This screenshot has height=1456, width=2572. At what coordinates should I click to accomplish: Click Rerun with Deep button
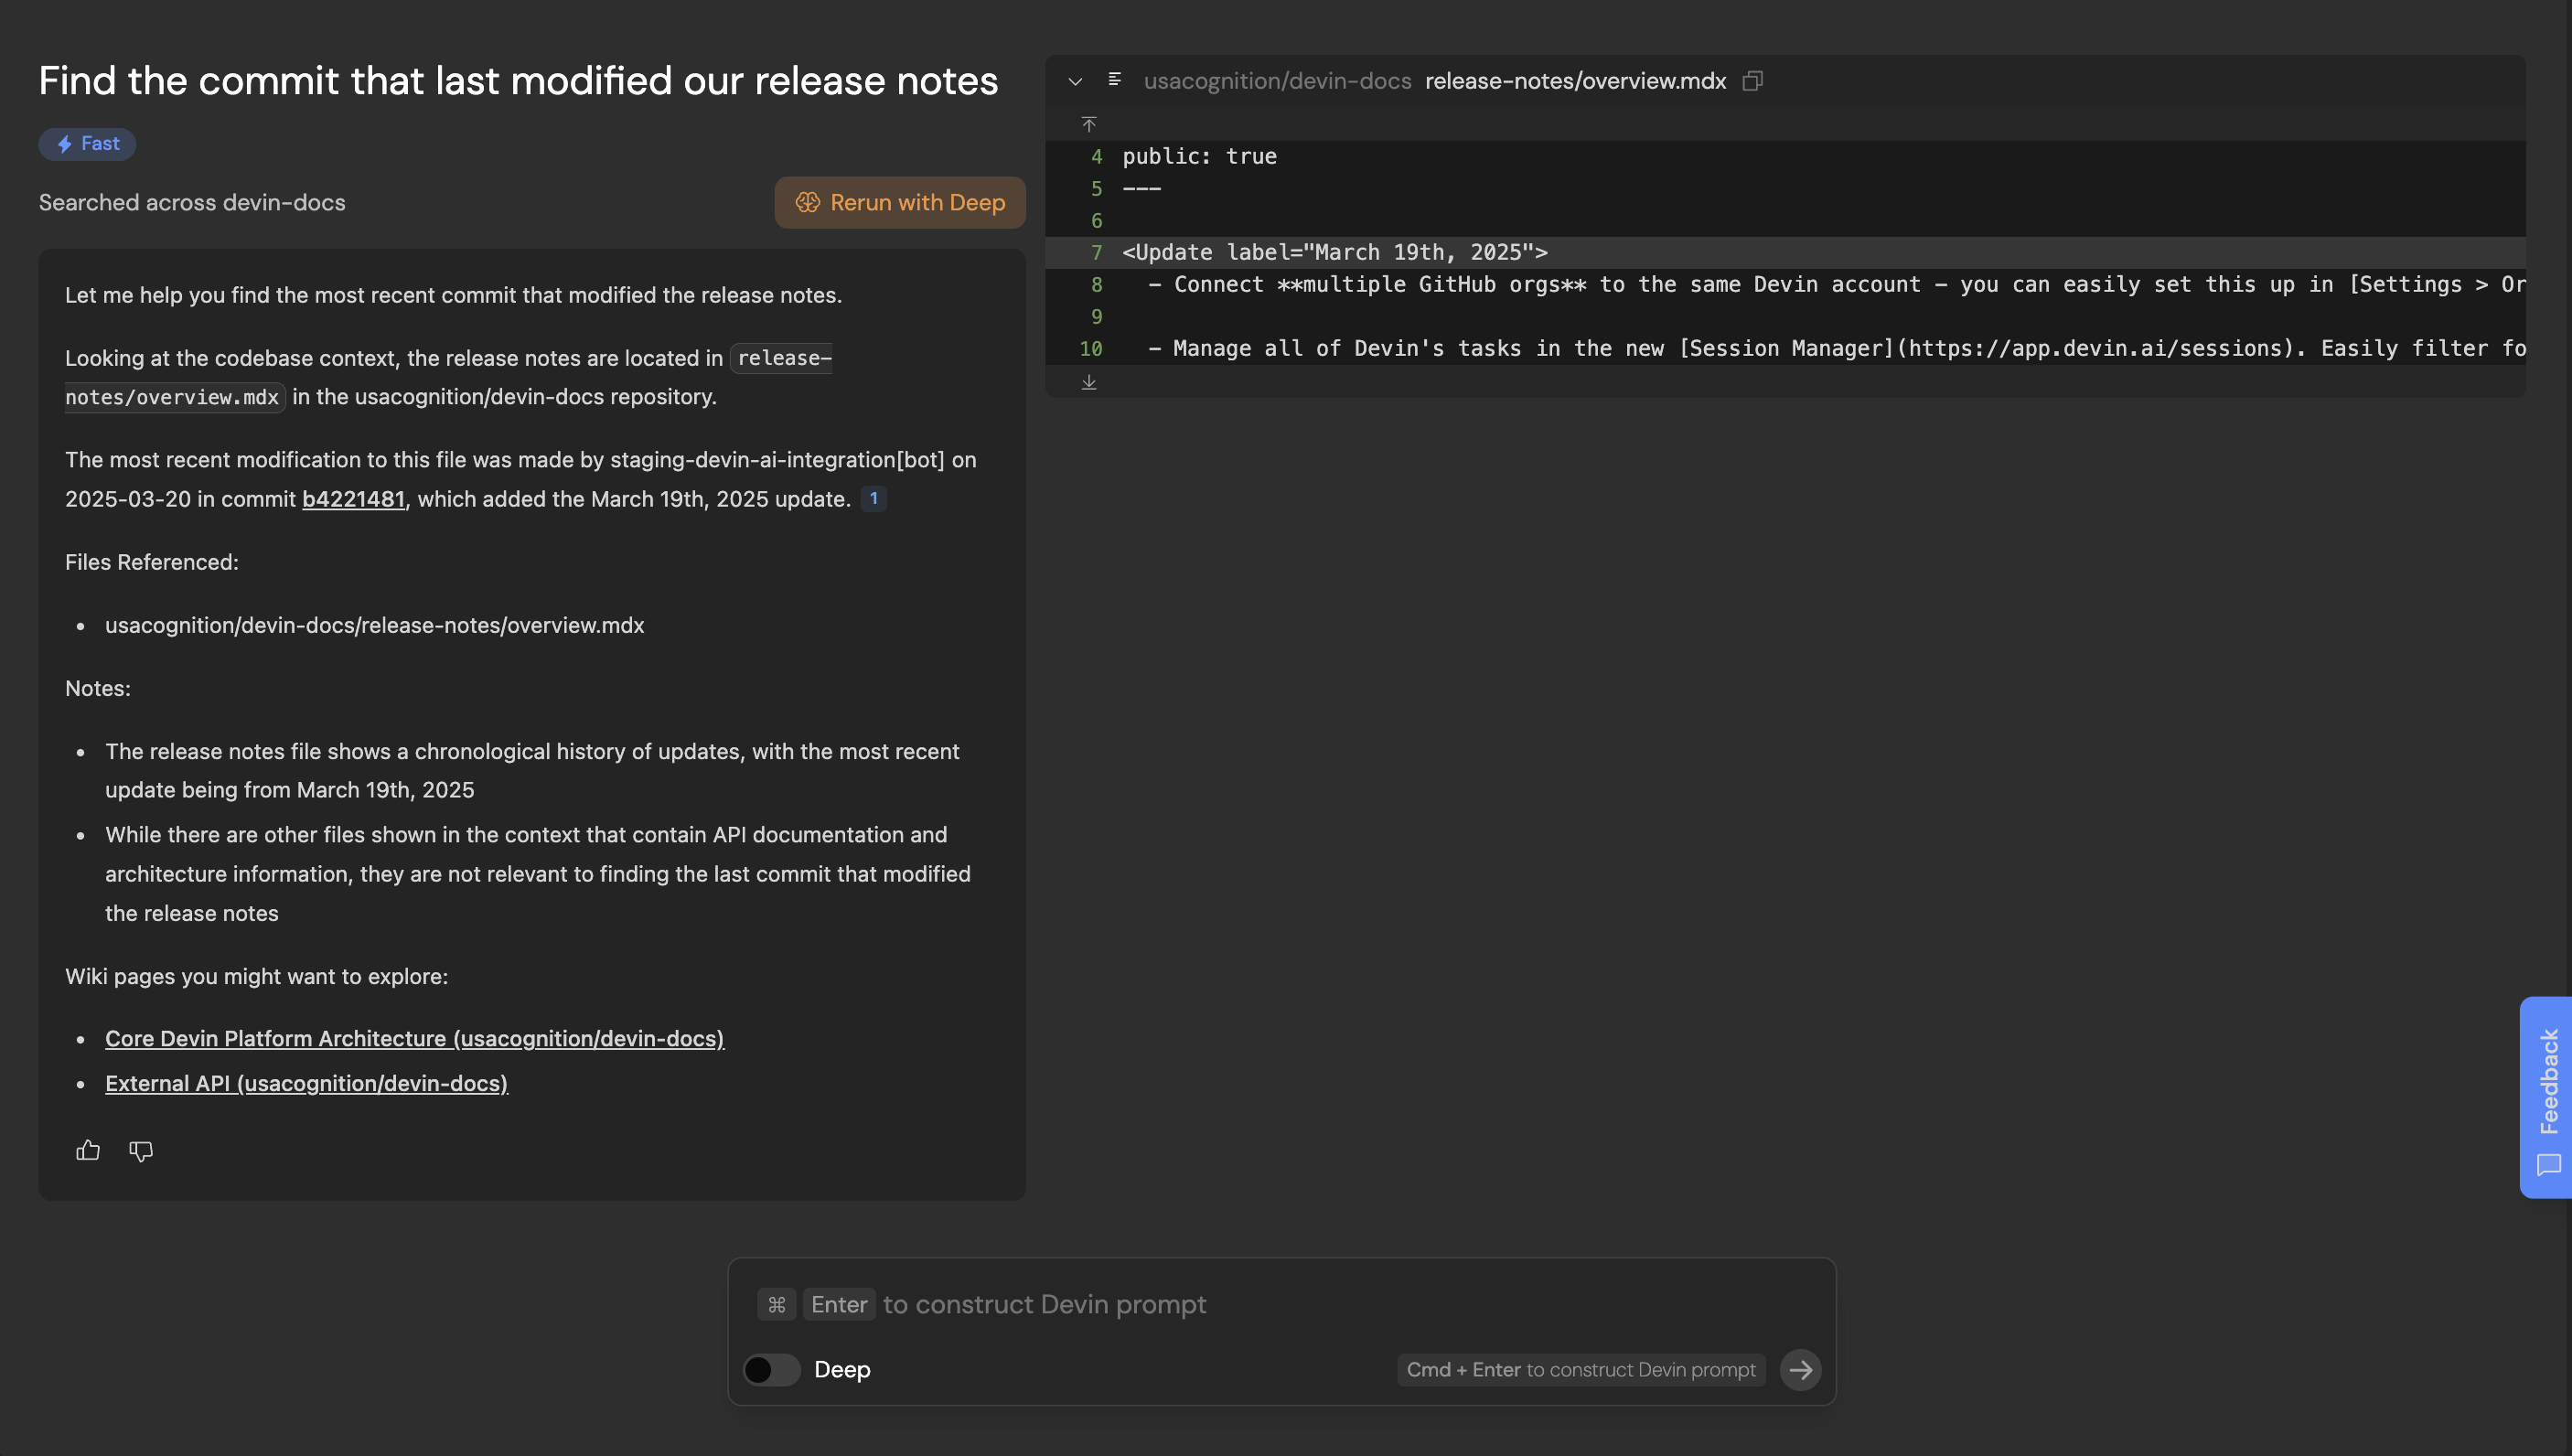pos(900,202)
